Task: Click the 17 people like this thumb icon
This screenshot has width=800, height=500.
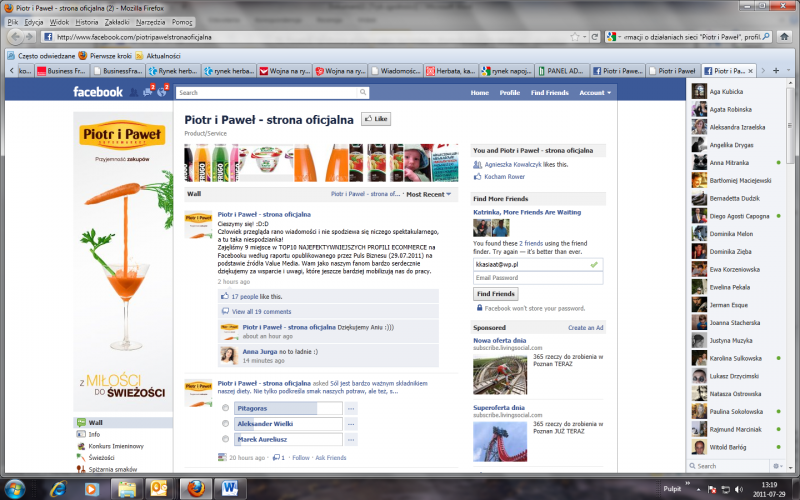Action: point(224,296)
